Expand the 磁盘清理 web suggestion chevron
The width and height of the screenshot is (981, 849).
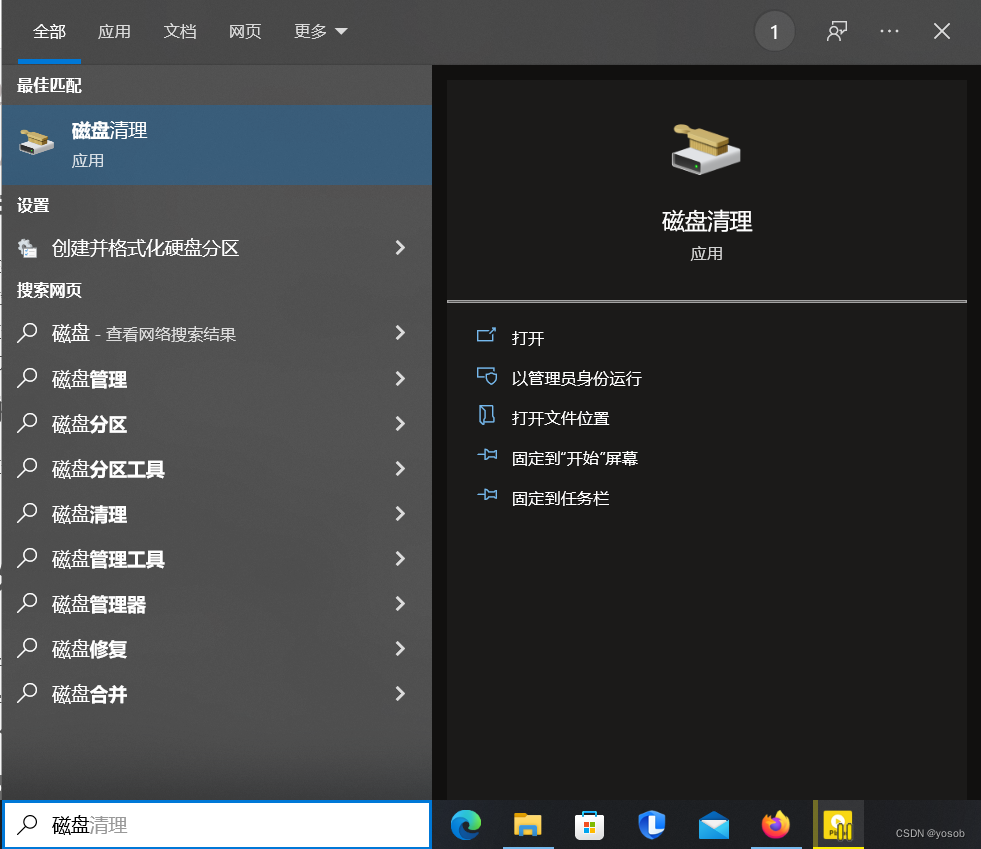click(x=400, y=514)
